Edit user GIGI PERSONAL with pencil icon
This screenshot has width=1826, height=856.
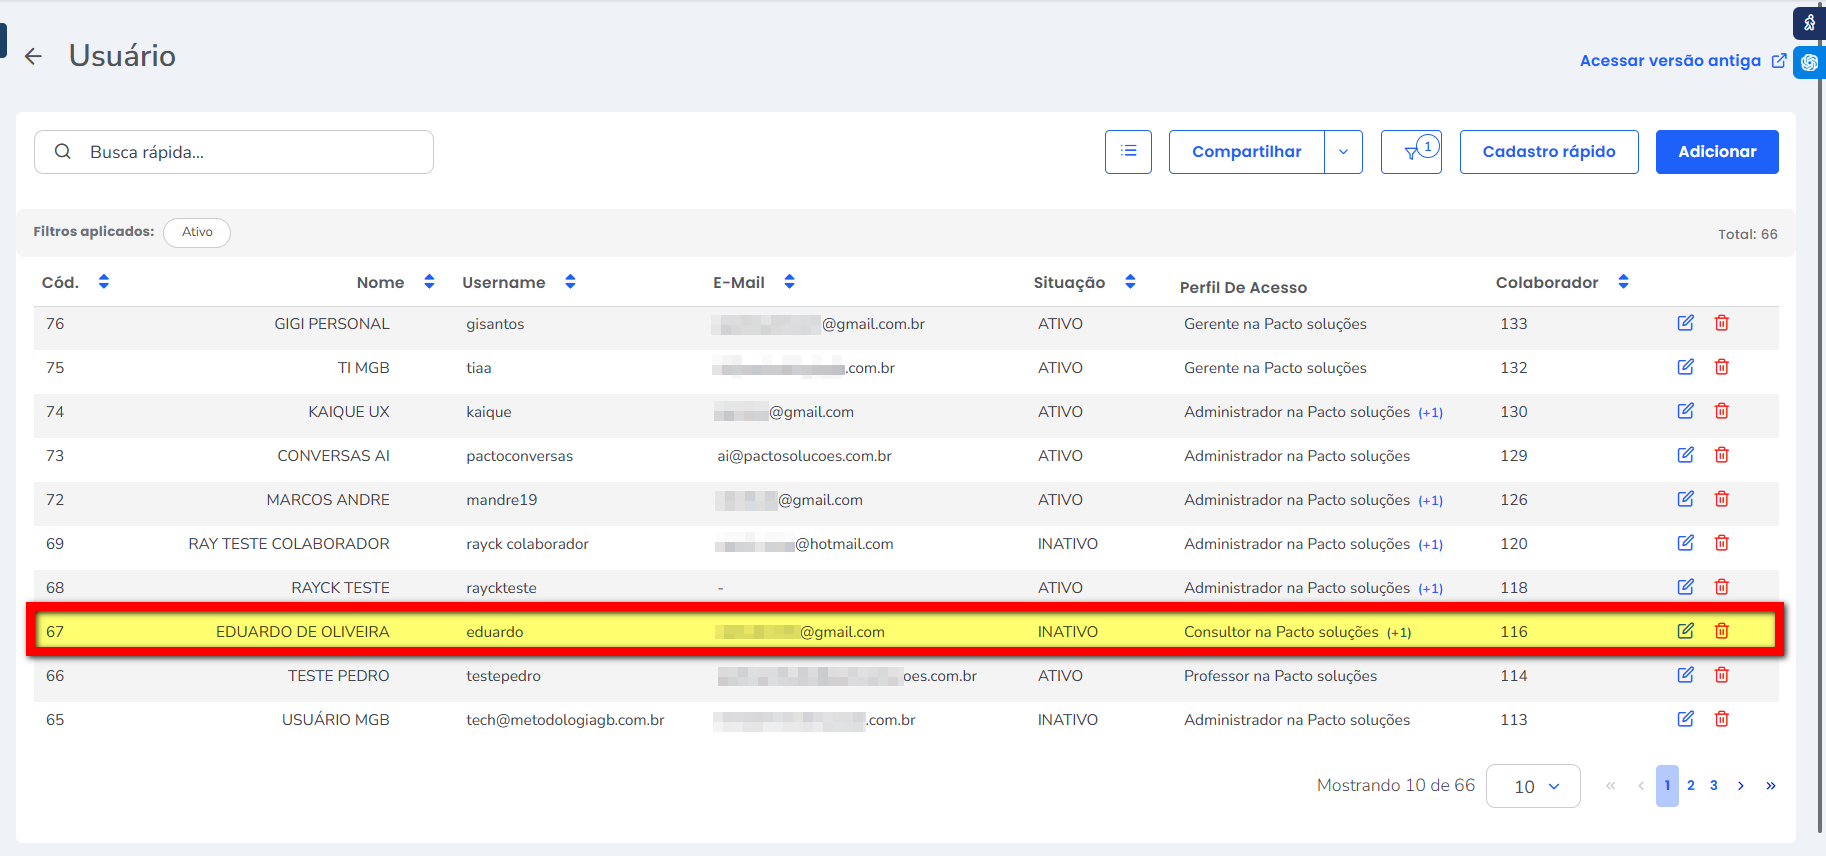(1685, 323)
